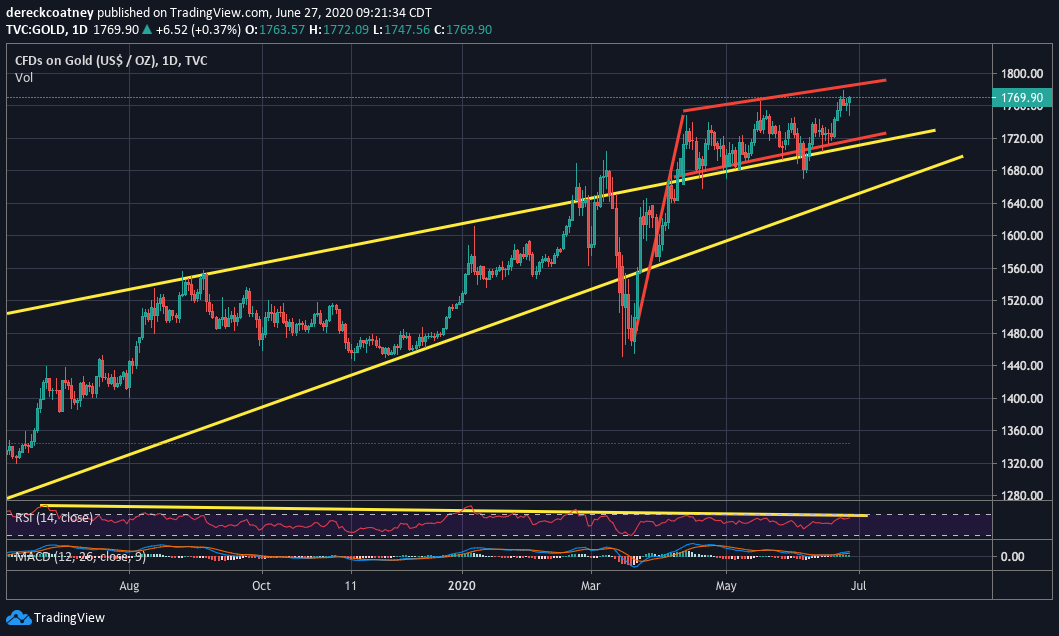The width and height of the screenshot is (1059, 636).
Task: Click the O:1763.57 open value
Action: 274,30
